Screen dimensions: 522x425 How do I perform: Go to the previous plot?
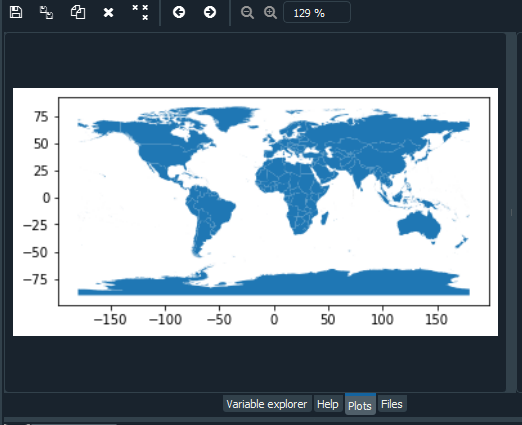(179, 13)
